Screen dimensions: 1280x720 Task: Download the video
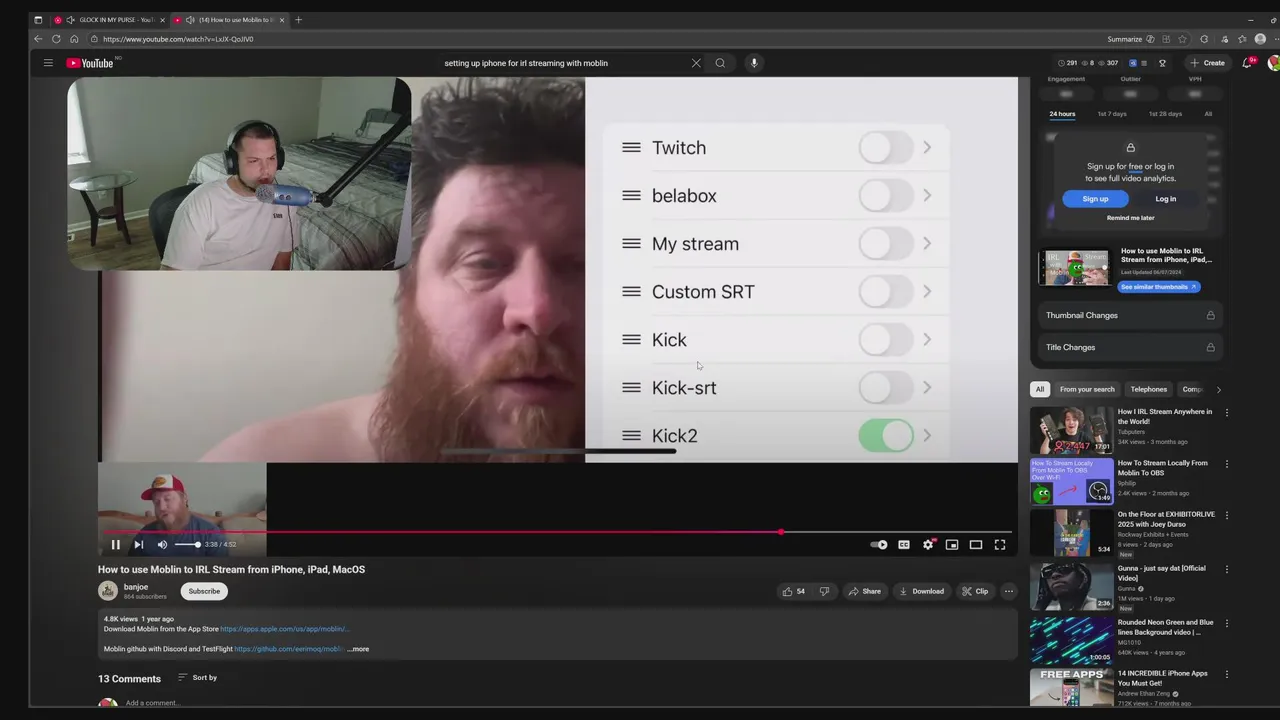pos(921,591)
